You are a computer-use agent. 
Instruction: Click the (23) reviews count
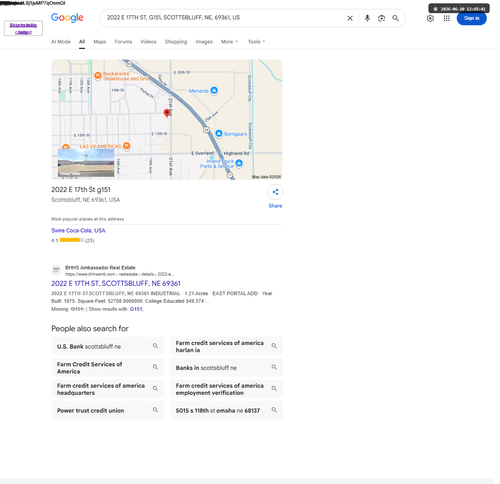[90, 240]
